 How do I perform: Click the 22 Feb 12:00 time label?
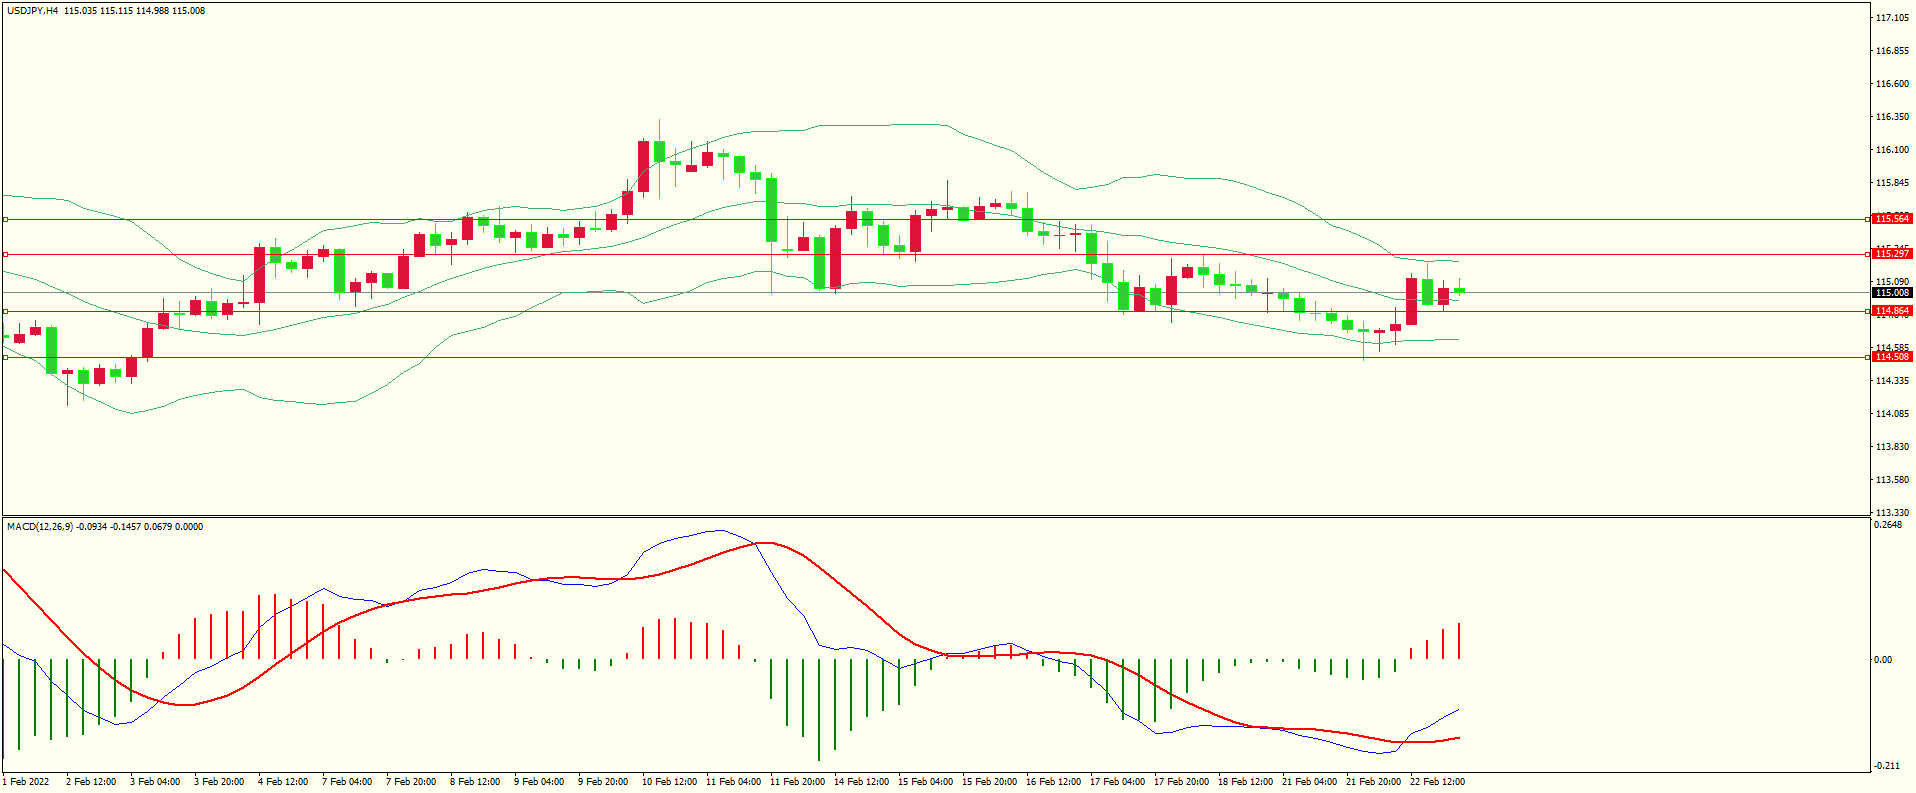coord(1438,782)
